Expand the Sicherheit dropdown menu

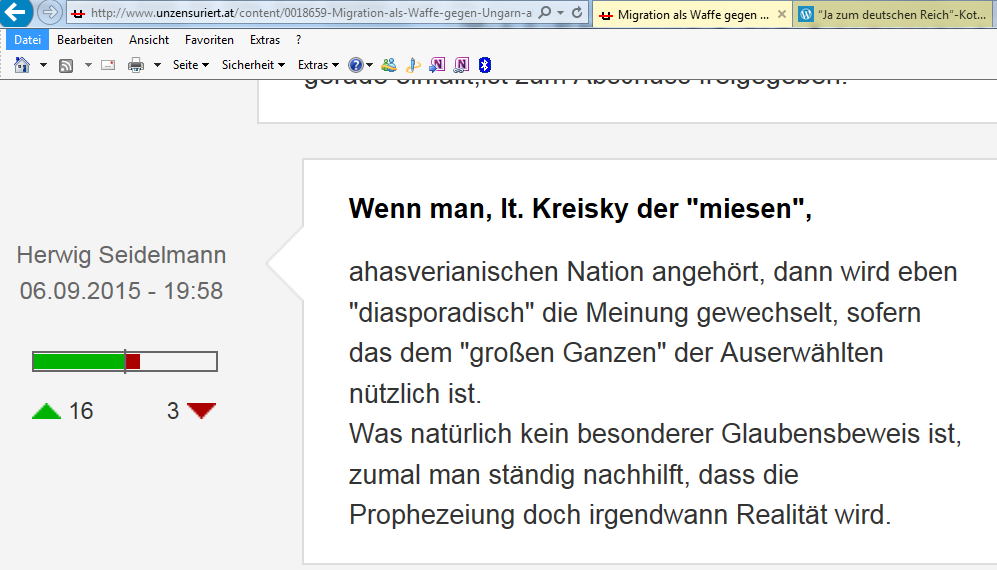(x=253, y=65)
